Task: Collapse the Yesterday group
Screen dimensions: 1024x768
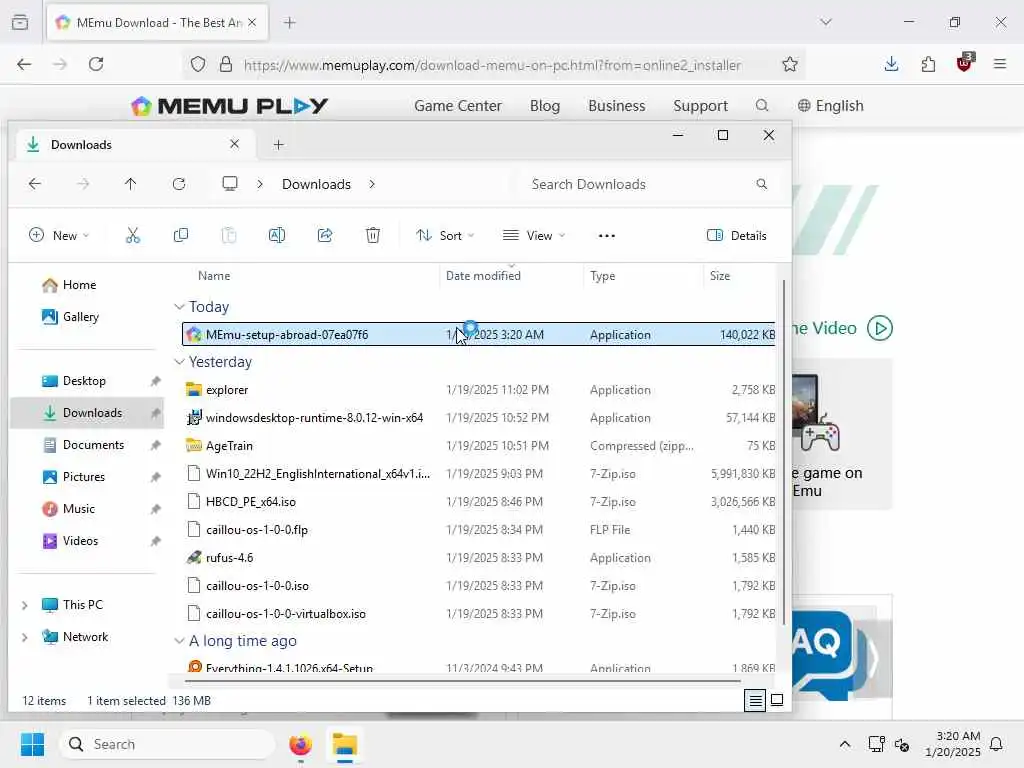Action: (180, 362)
